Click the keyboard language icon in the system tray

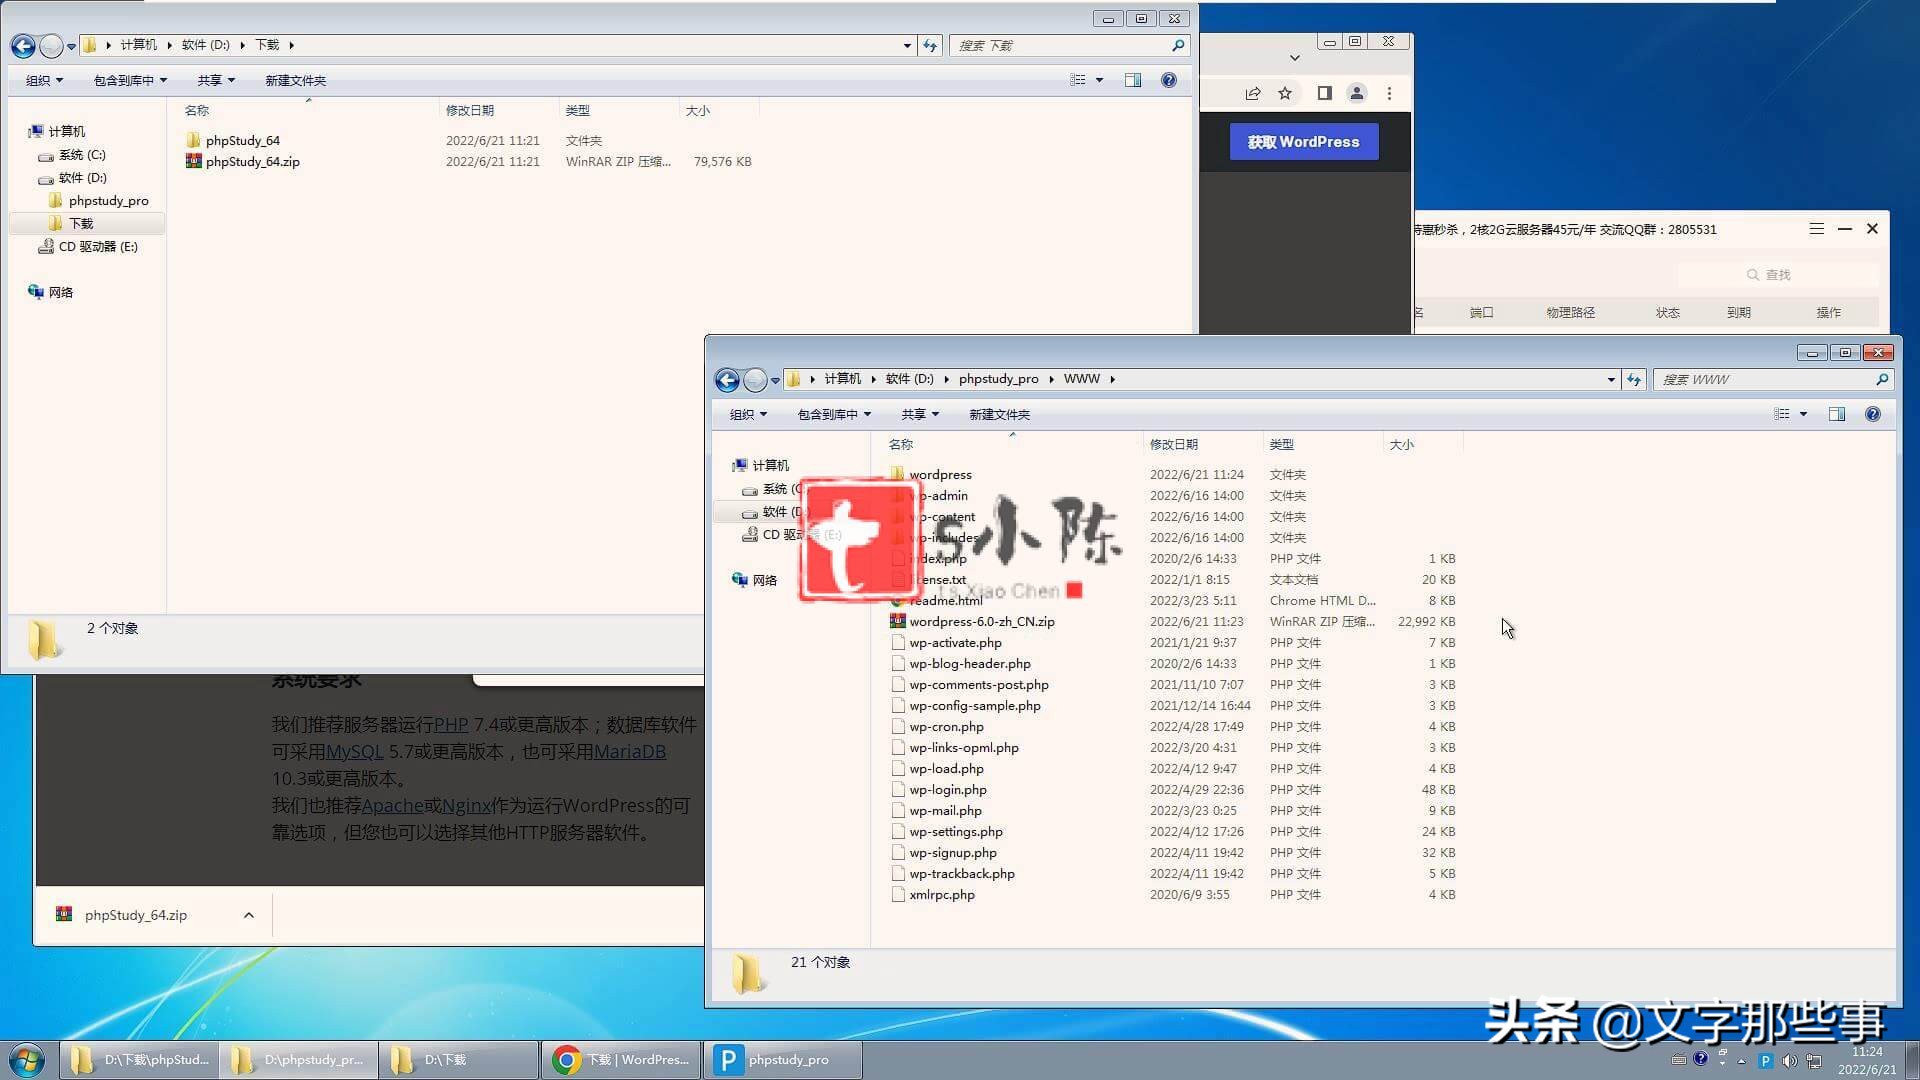click(1679, 1060)
